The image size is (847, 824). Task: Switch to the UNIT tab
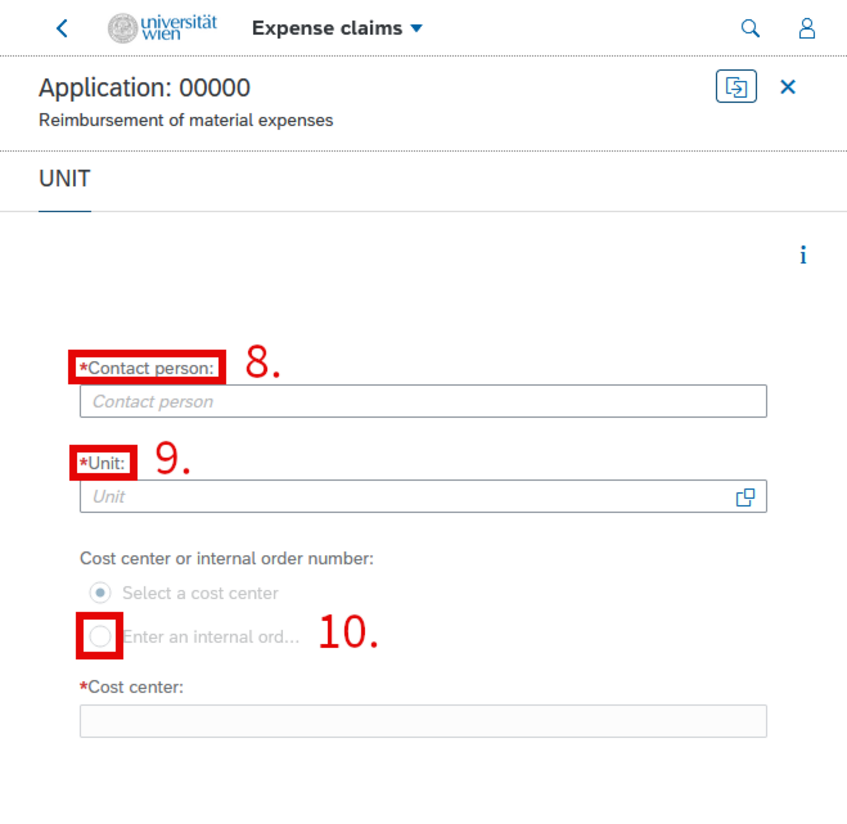pyautogui.click(x=65, y=179)
